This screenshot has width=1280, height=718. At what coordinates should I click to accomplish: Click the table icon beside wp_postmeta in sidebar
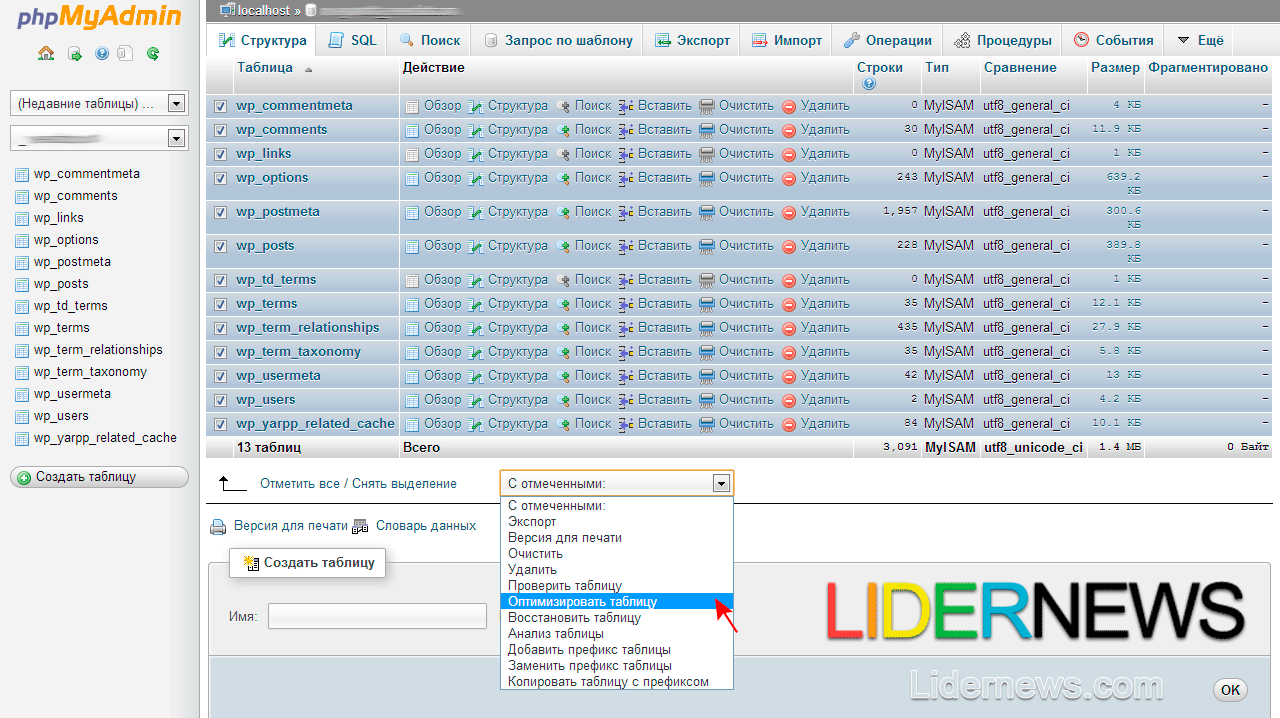pos(22,262)
